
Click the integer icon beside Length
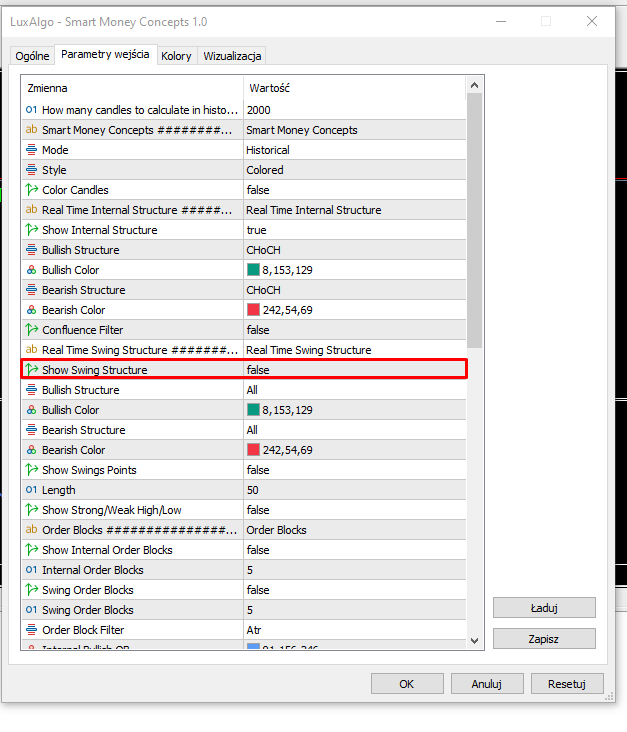tap(31, 490)
